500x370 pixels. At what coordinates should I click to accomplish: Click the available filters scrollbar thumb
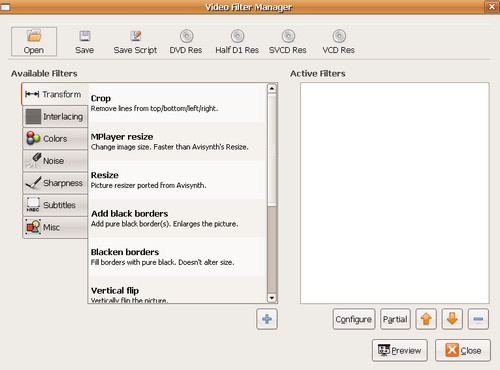[272, 149]
